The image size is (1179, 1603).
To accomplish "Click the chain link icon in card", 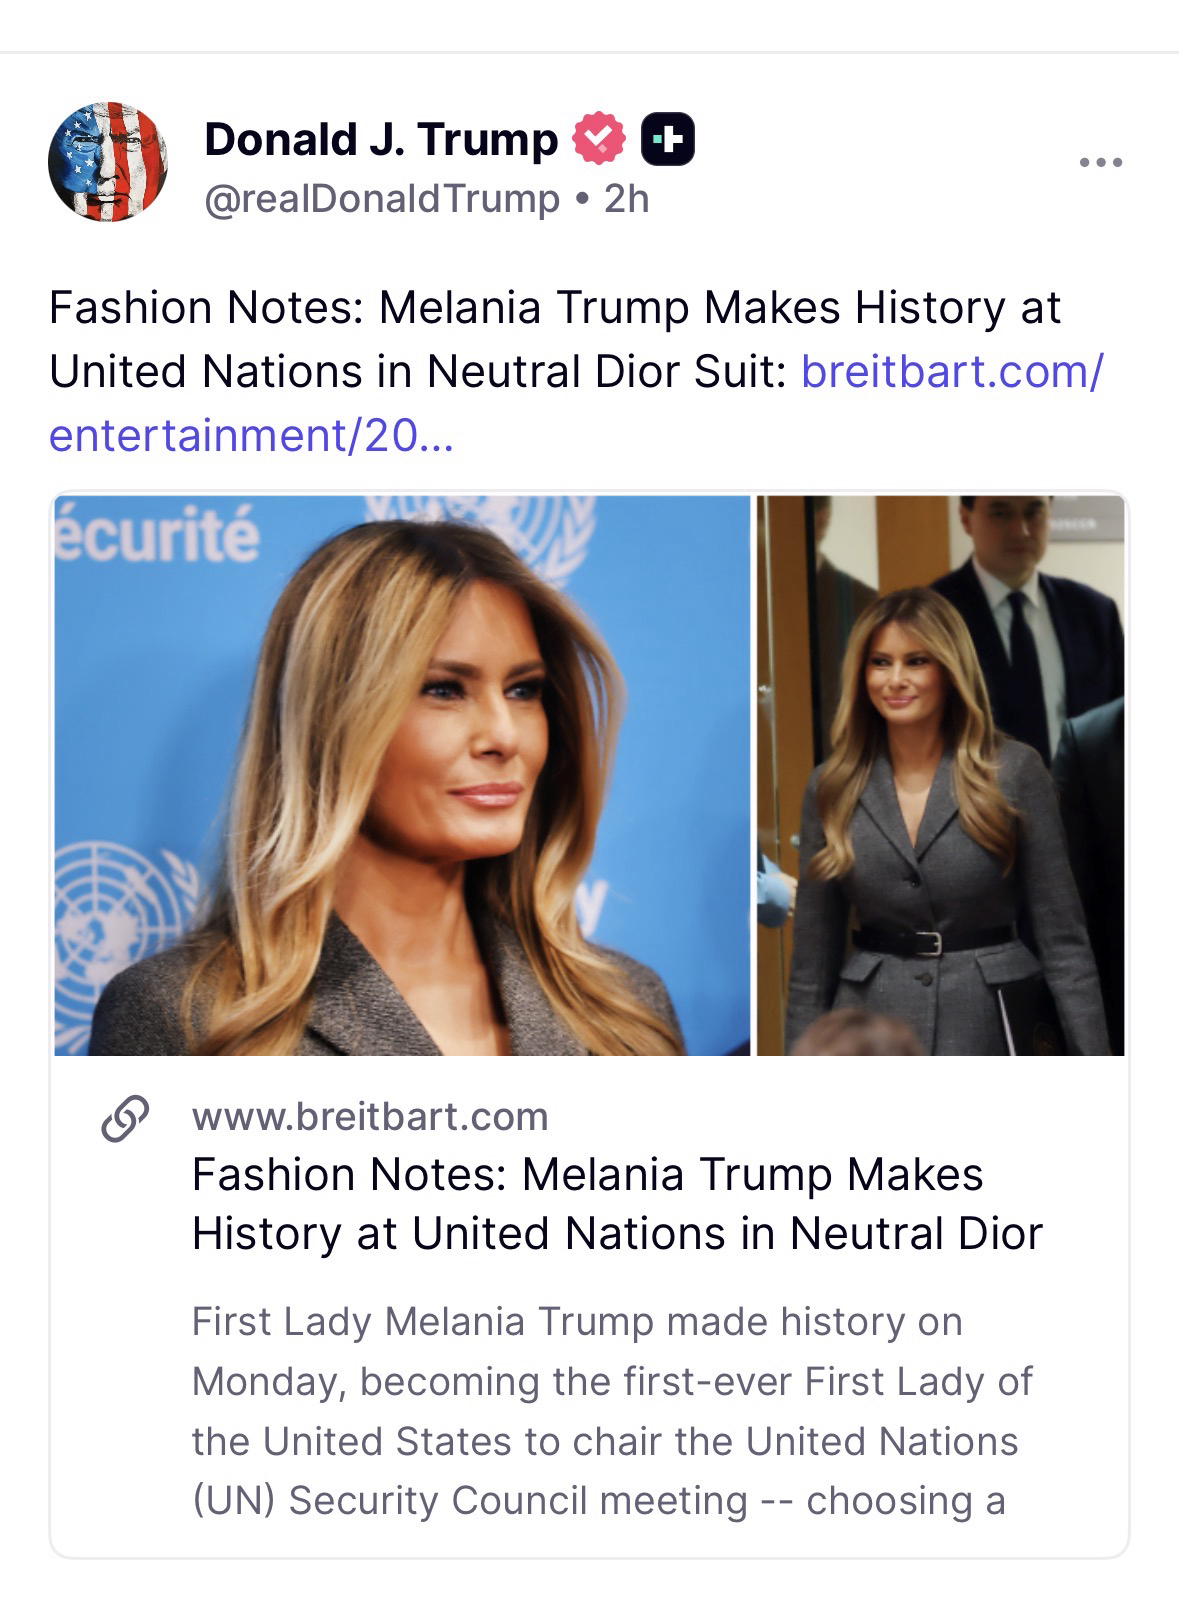I will (126, 1118).
